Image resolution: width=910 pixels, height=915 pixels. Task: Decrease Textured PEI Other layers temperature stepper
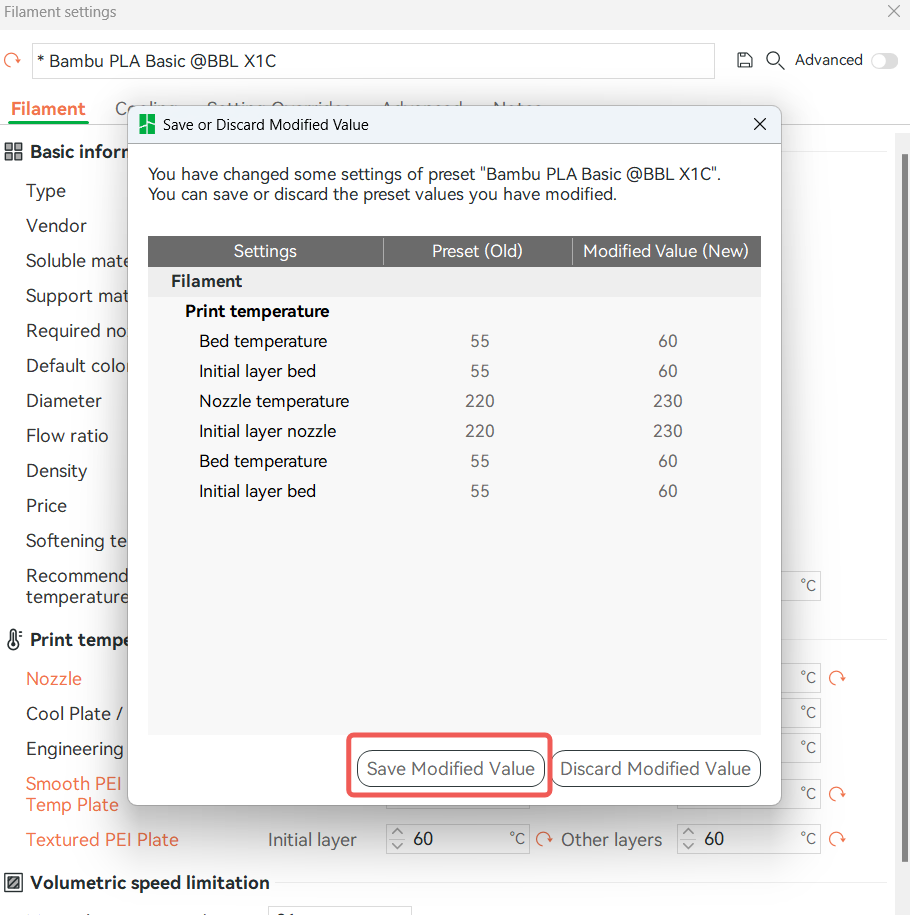click(688, 846)
